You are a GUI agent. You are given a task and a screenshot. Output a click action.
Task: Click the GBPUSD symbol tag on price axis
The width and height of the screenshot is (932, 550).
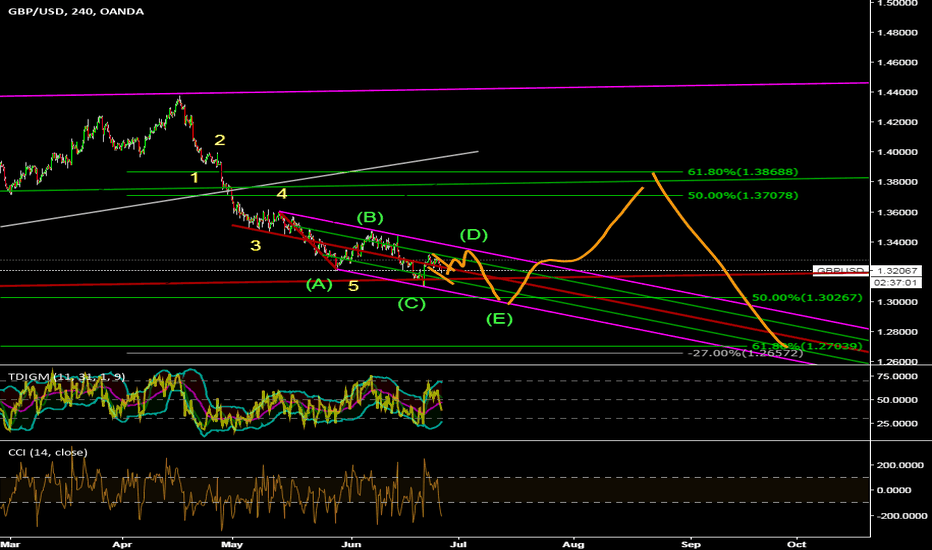[840, 271]
